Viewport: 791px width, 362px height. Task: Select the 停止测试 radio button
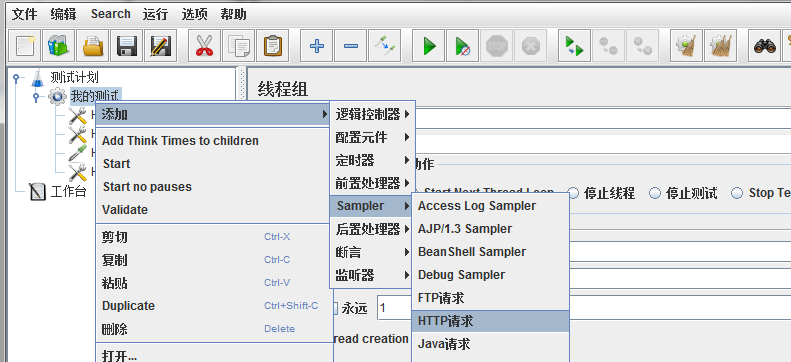tap(655, 193)
